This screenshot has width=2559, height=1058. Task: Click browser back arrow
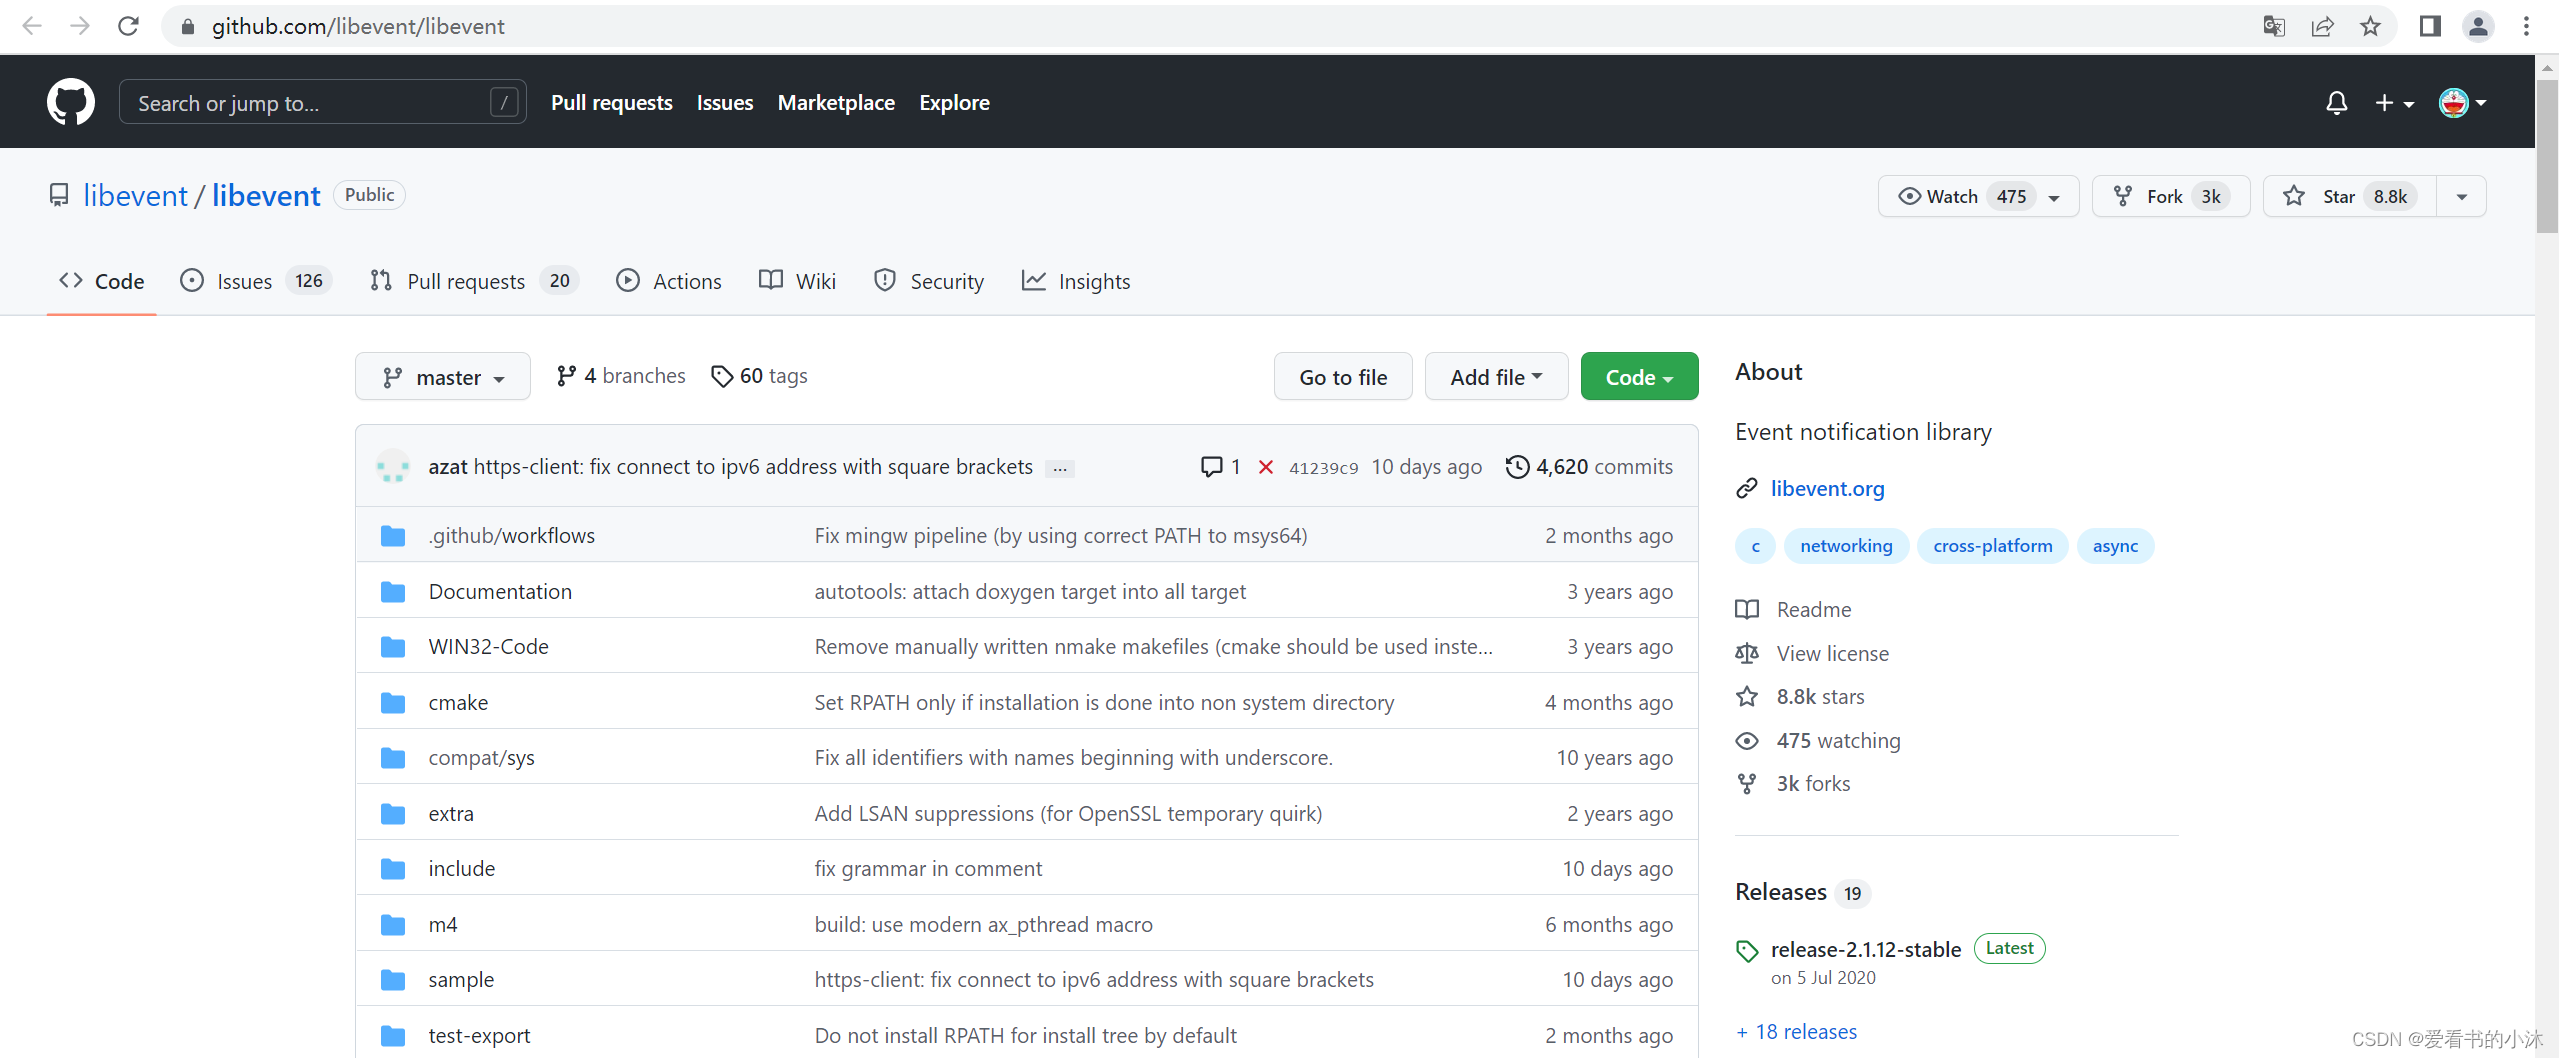coord(32,26)
